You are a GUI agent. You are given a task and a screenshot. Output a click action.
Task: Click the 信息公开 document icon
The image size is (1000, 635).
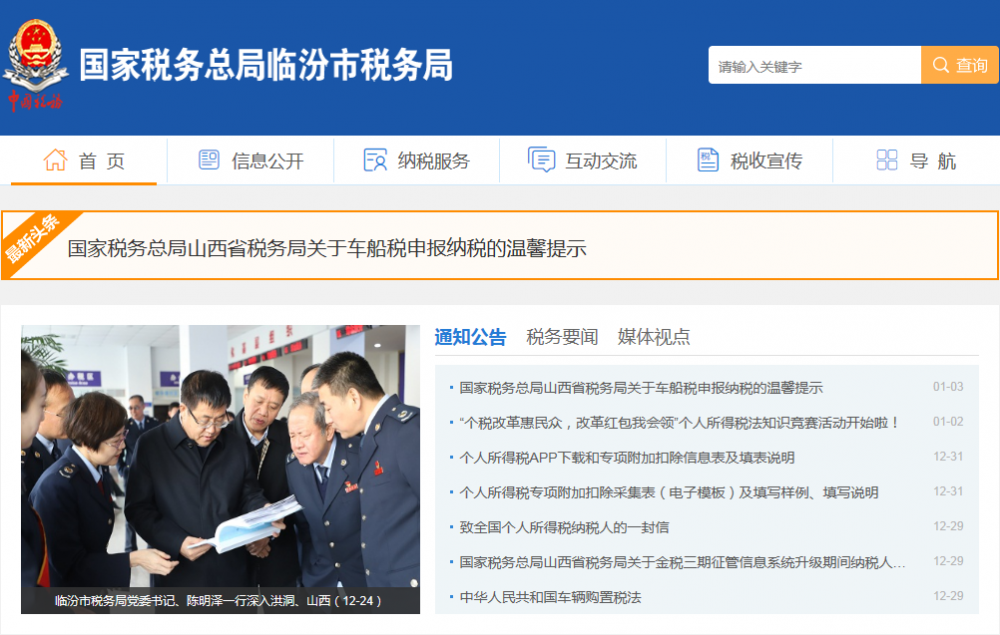click(x=209, y=159)
